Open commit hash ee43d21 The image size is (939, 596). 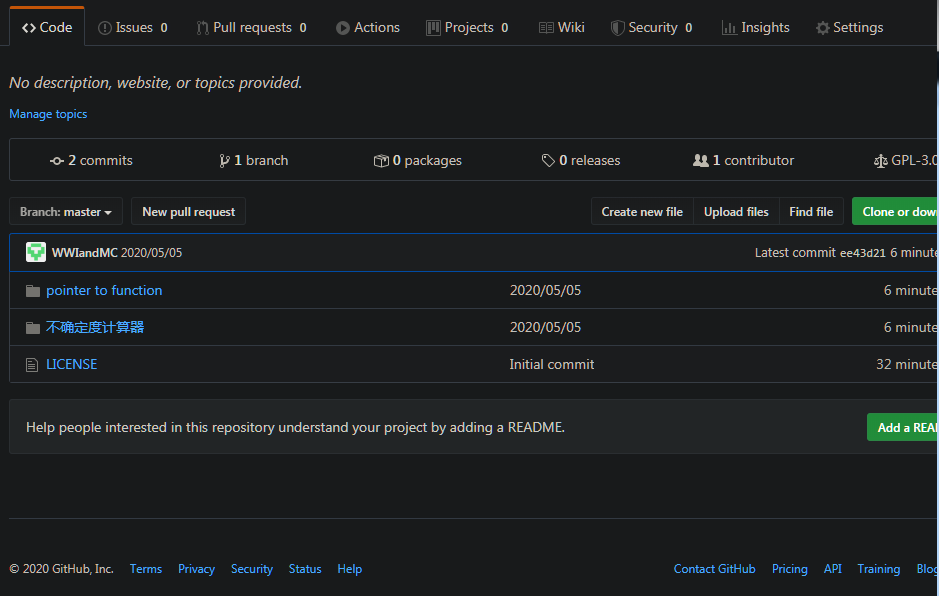(862, 253)
